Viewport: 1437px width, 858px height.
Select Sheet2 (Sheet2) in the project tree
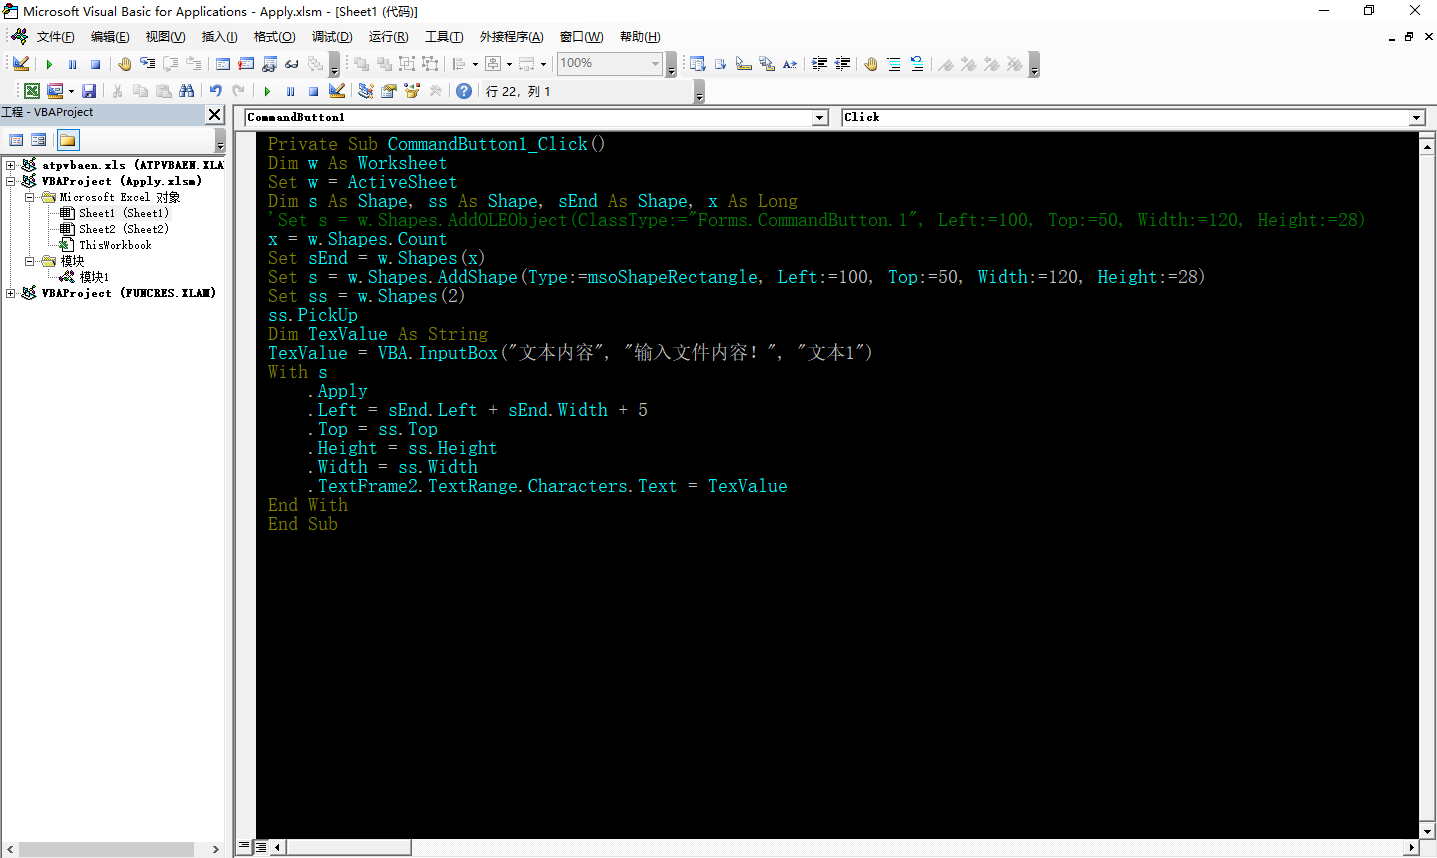(124, 229)
